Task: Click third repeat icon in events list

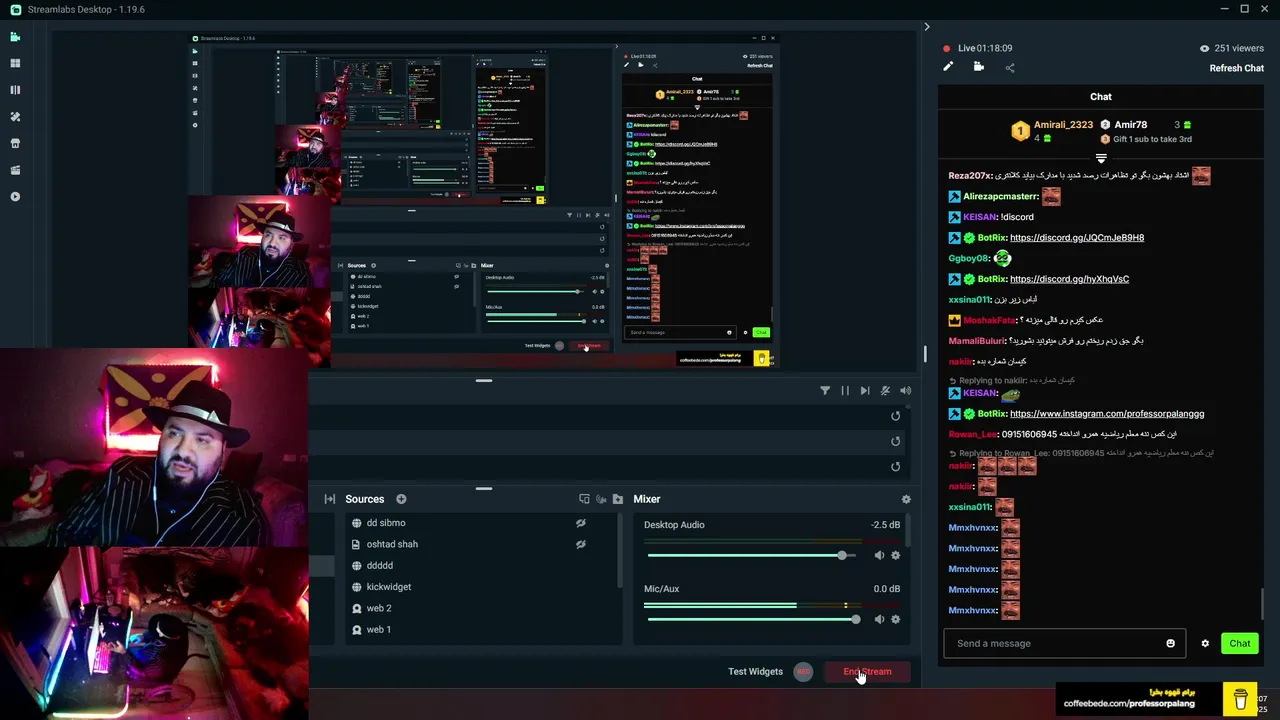Action: pyautogui.click(x=895, y=466)
